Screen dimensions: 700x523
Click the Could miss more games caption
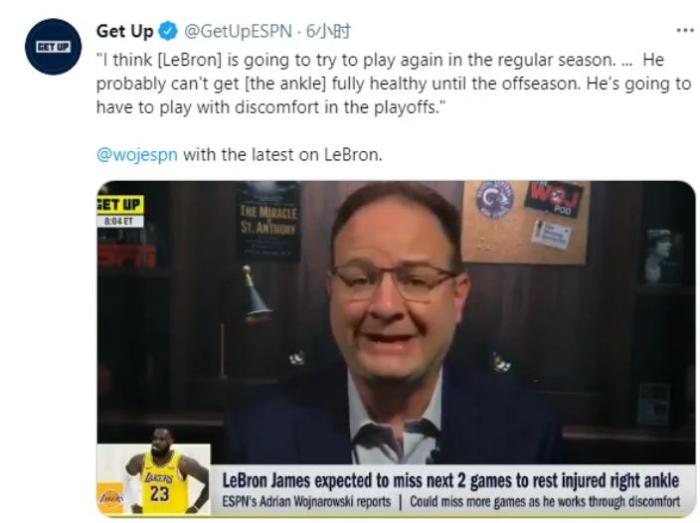click(545, 502)
